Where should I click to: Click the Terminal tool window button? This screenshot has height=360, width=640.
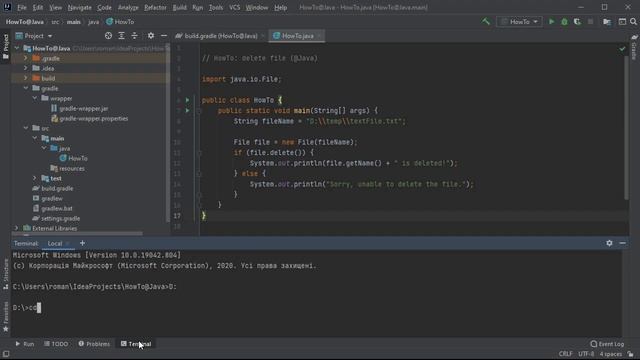136,344
